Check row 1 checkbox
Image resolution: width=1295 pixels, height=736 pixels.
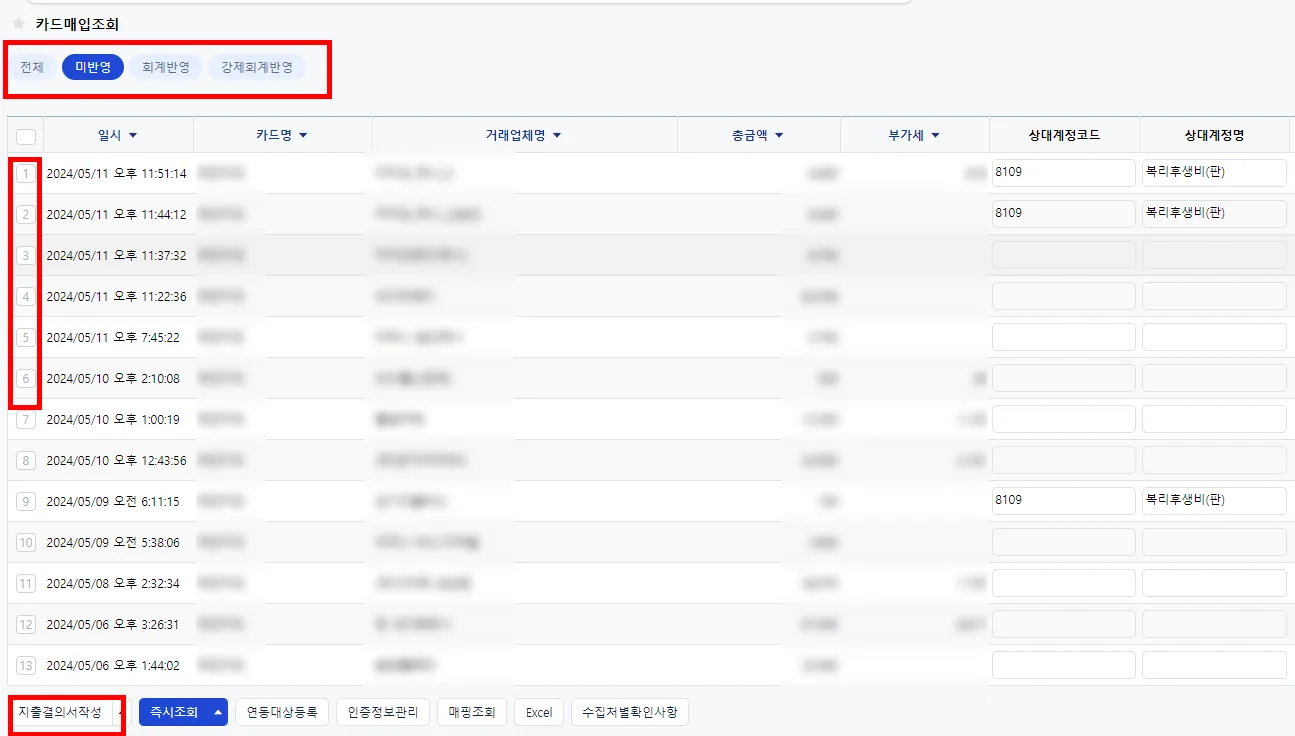[26, 173]
